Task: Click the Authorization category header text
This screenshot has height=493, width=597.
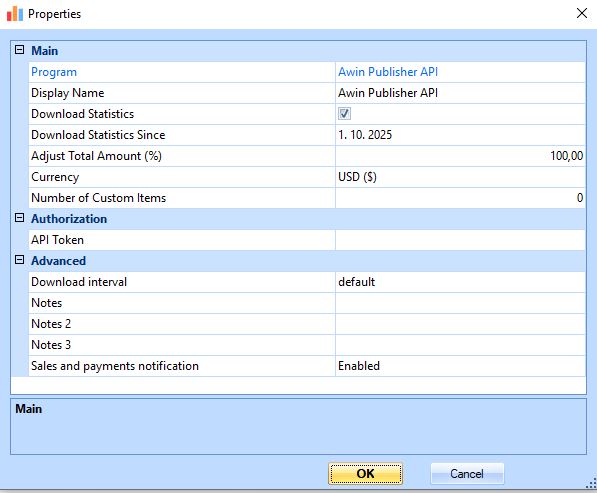Action: (x=69, y=219)
